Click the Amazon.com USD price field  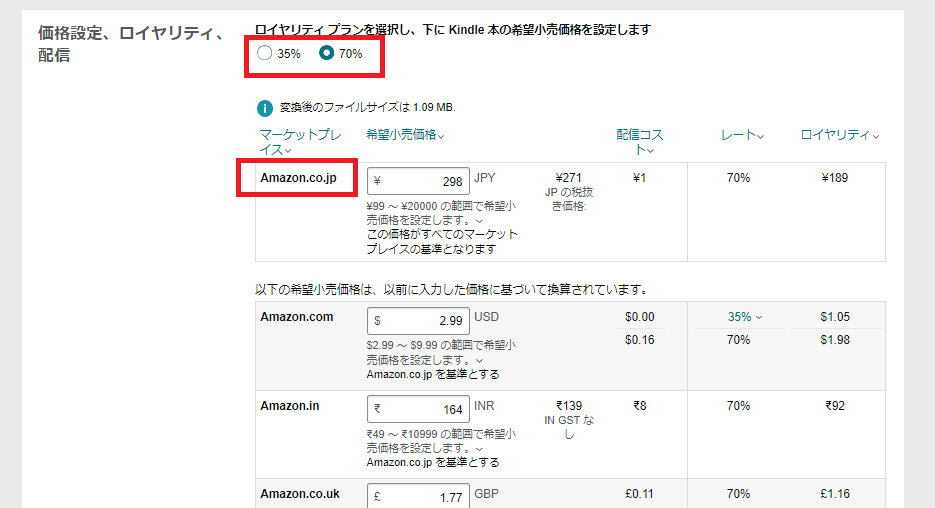click(x=418, y=321)
